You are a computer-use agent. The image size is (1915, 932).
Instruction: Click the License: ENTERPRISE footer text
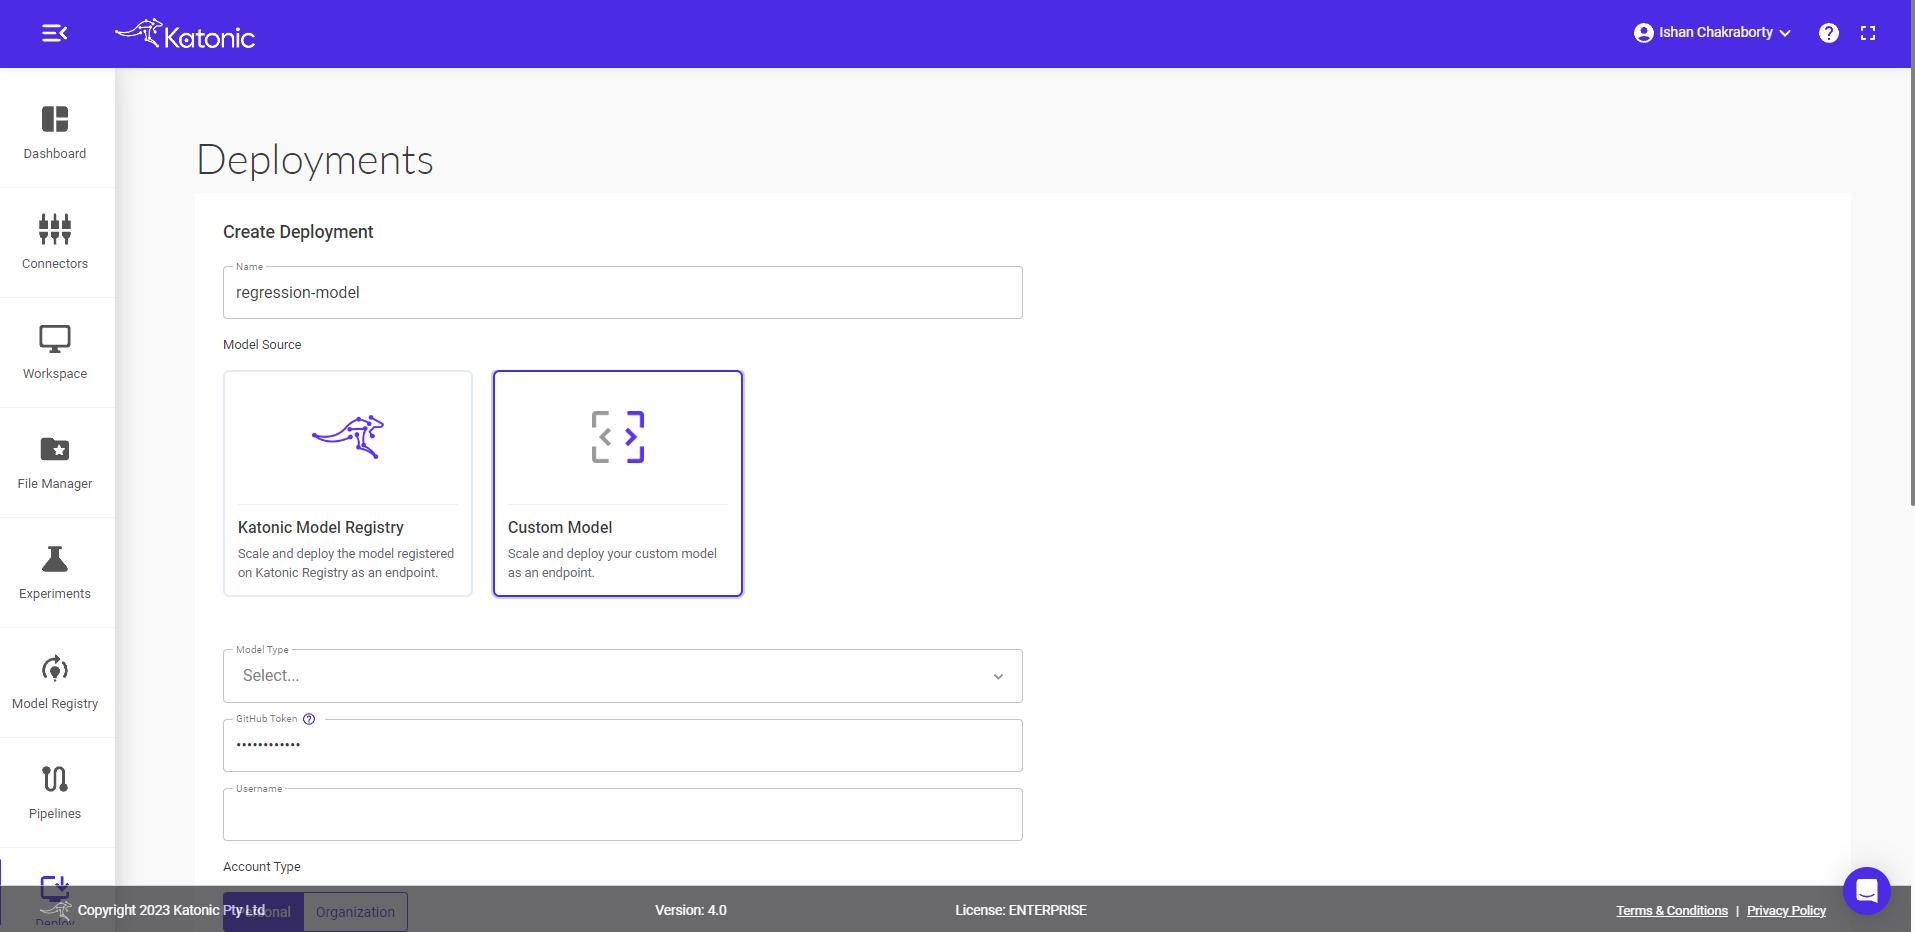1021,911
